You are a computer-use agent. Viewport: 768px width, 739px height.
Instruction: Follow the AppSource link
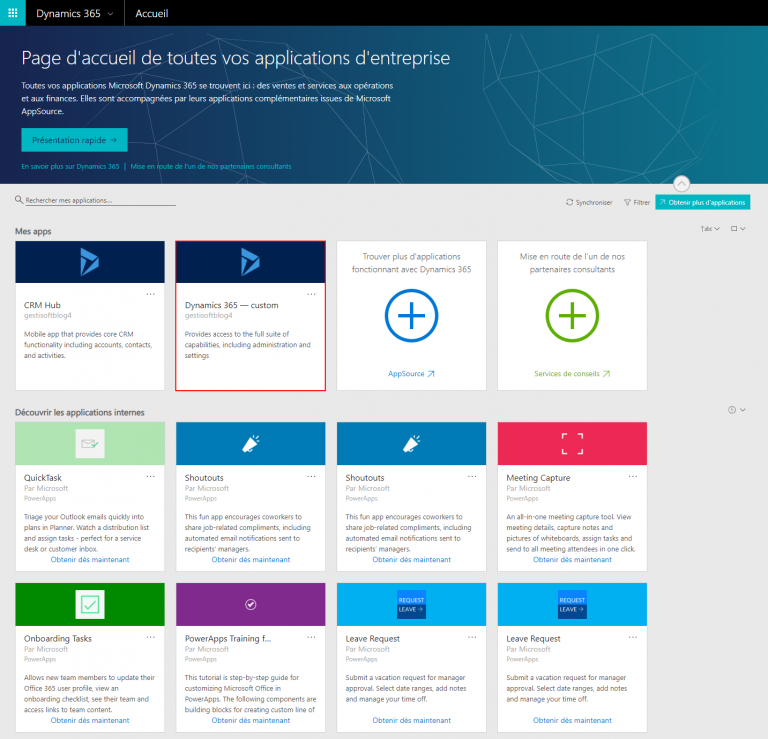coord(411,374)
